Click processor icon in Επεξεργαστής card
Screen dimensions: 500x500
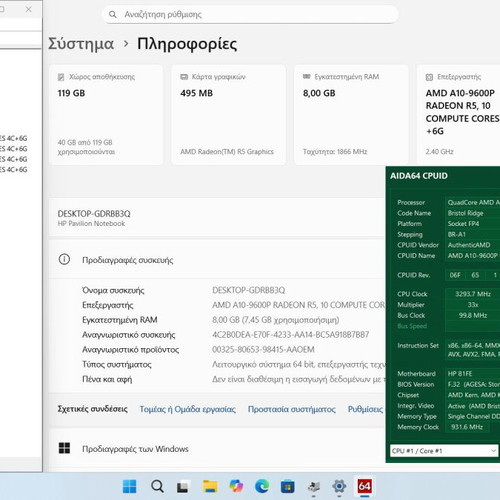(x=429, y=77)
